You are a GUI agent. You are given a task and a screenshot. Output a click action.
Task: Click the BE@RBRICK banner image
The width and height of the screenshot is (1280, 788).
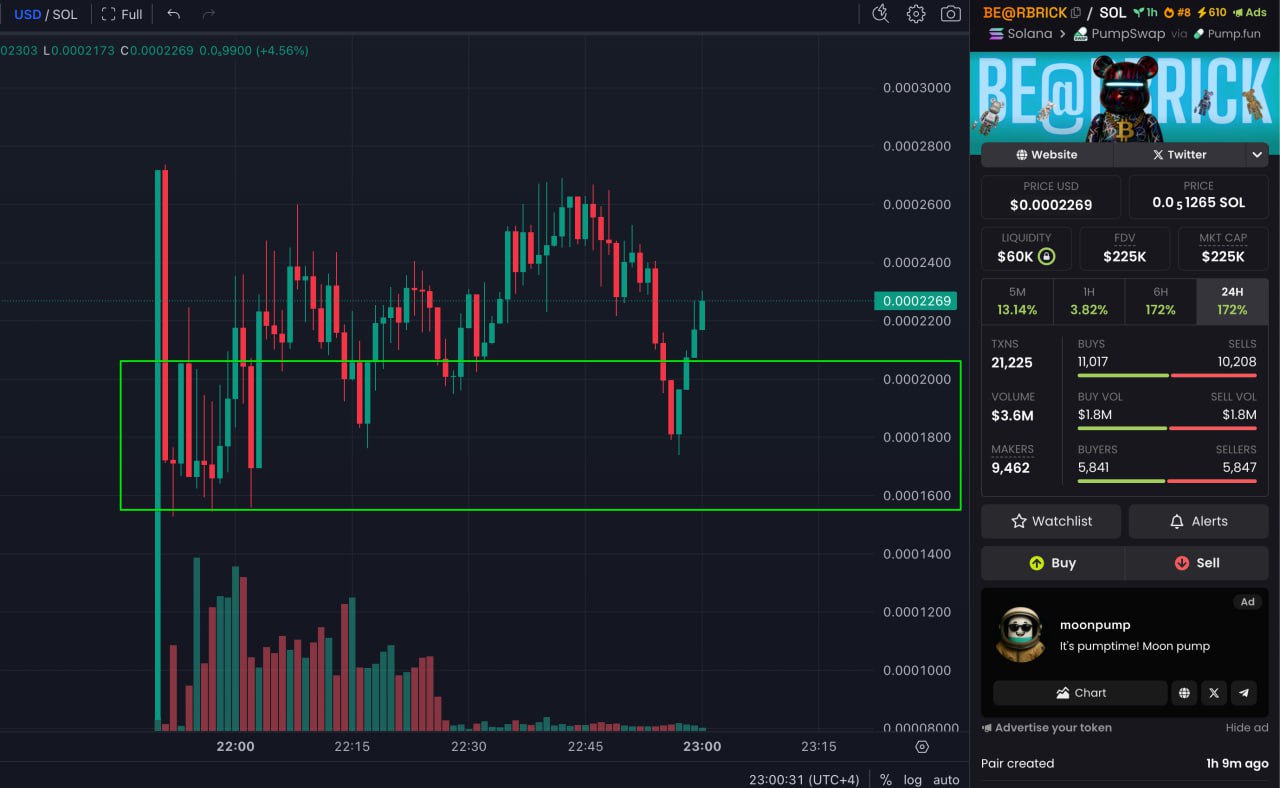pos(1124,98)
